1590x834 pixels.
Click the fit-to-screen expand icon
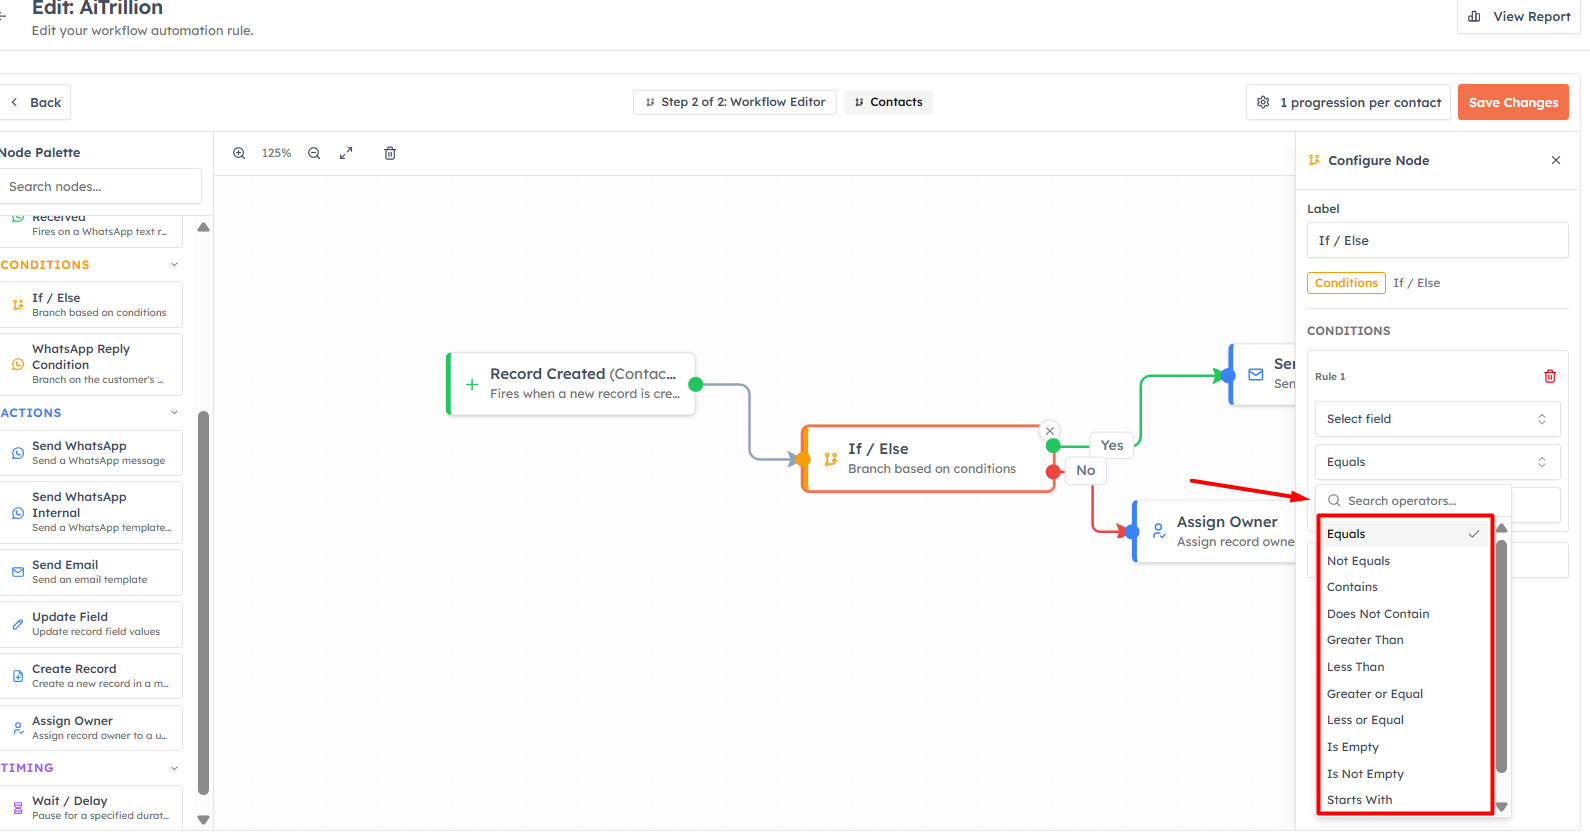tap(346, 153)
